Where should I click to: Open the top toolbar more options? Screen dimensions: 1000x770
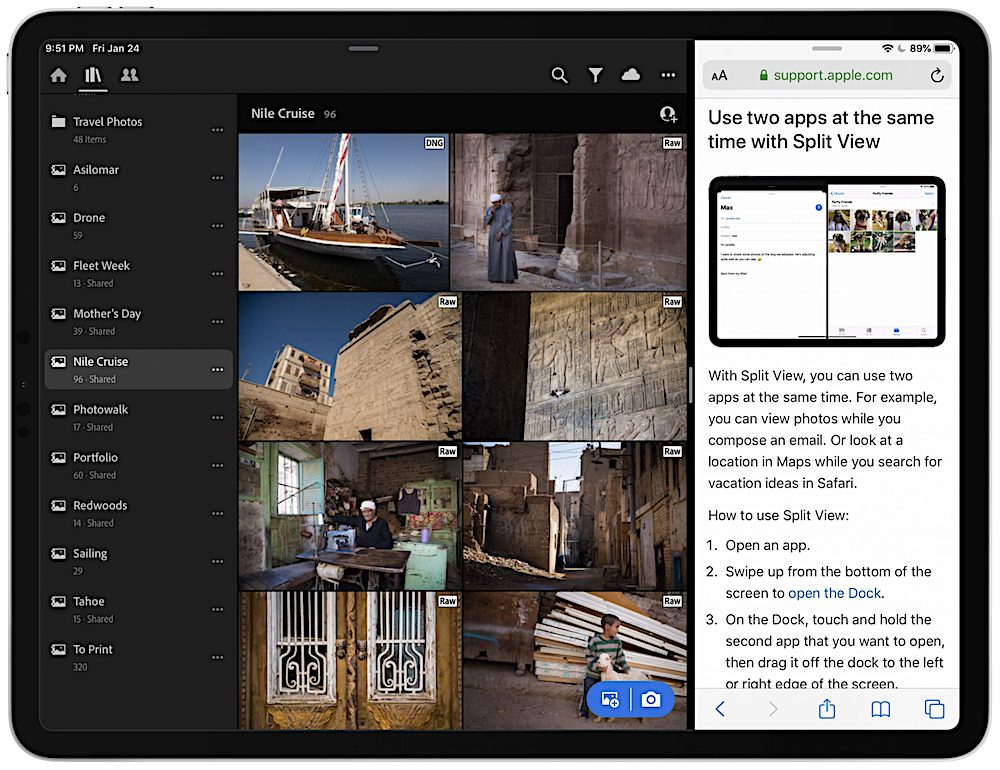pyautogui.click(x=668, y=75)
